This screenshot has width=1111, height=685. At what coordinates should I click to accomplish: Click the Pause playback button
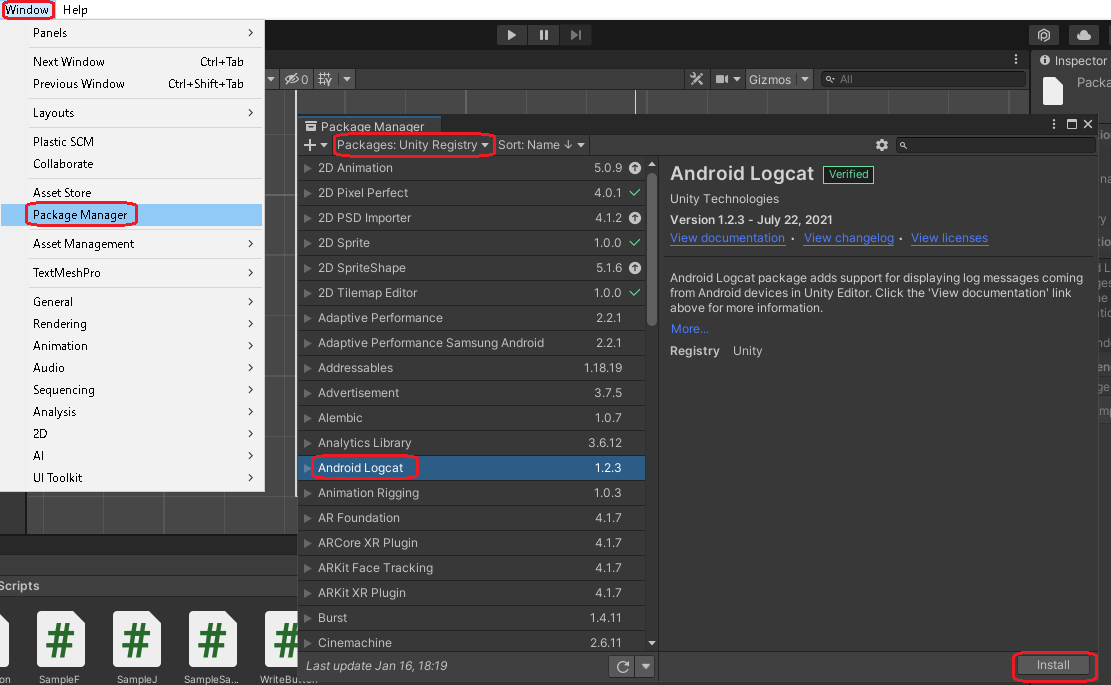[x=543, y=35]
